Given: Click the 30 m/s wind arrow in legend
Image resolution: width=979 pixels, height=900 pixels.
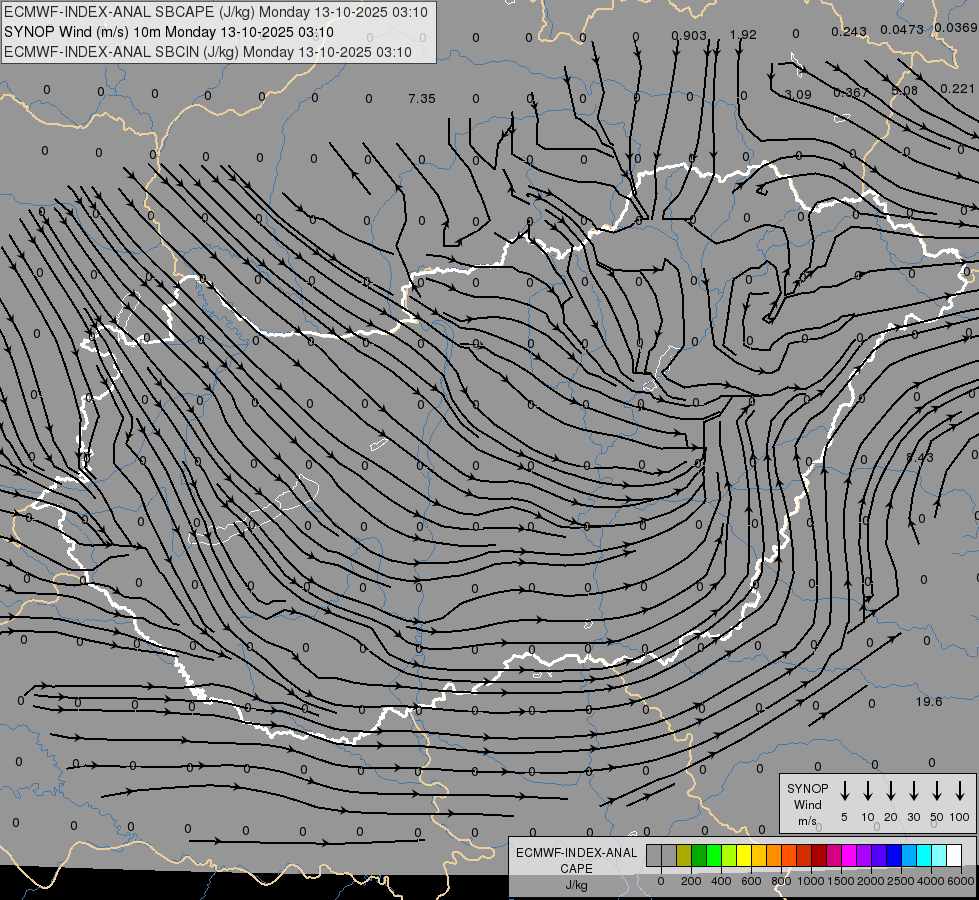Looking at the screenshot, I should click(913, 791).
